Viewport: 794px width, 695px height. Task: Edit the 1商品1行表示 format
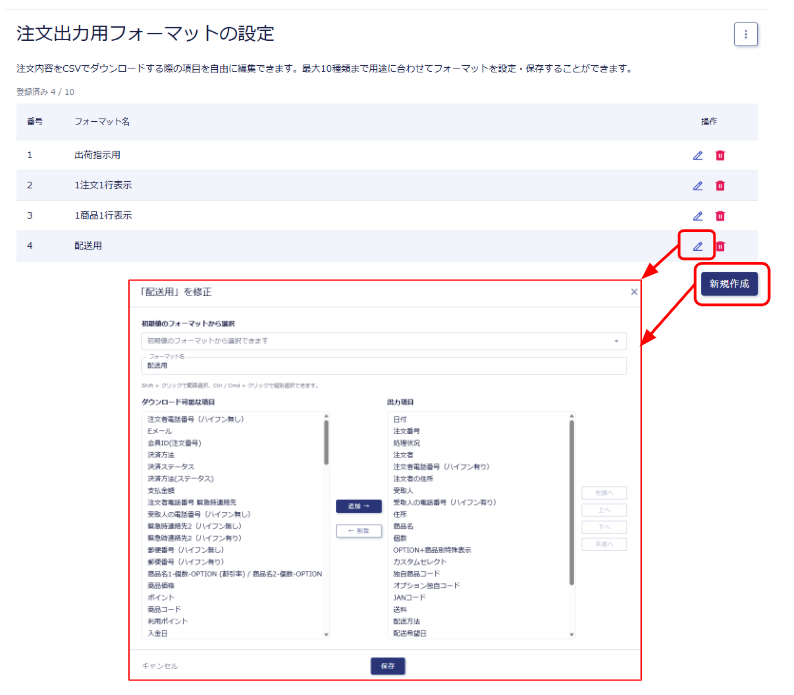coord(697,216)
